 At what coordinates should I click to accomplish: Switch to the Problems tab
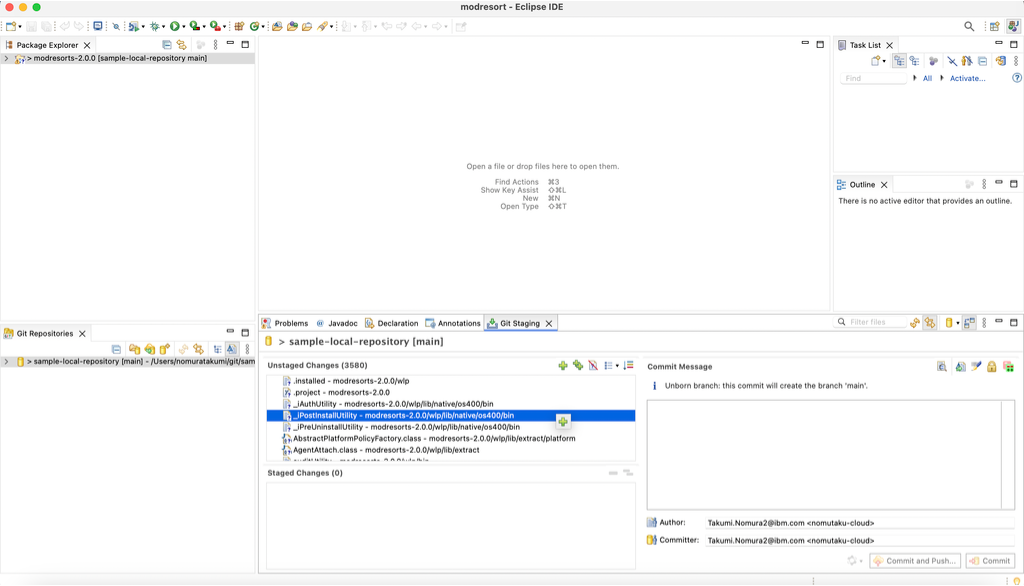(x=285, y=323)
